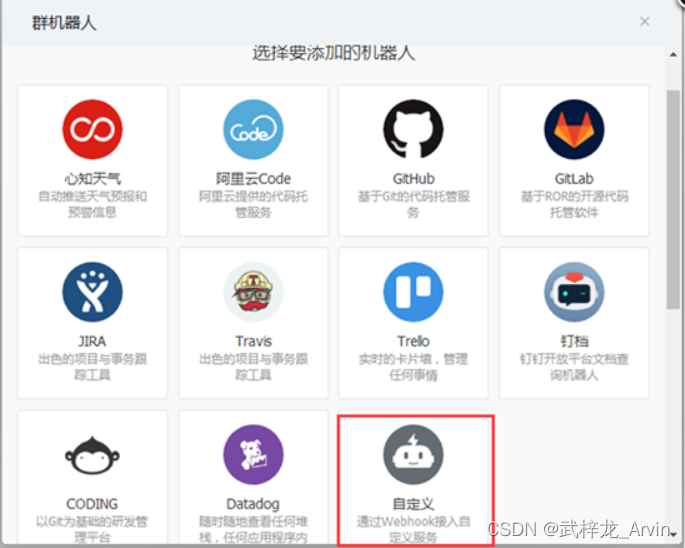Click the 心知天气 title text
This screenshot has height=548, width=685.
92,179
